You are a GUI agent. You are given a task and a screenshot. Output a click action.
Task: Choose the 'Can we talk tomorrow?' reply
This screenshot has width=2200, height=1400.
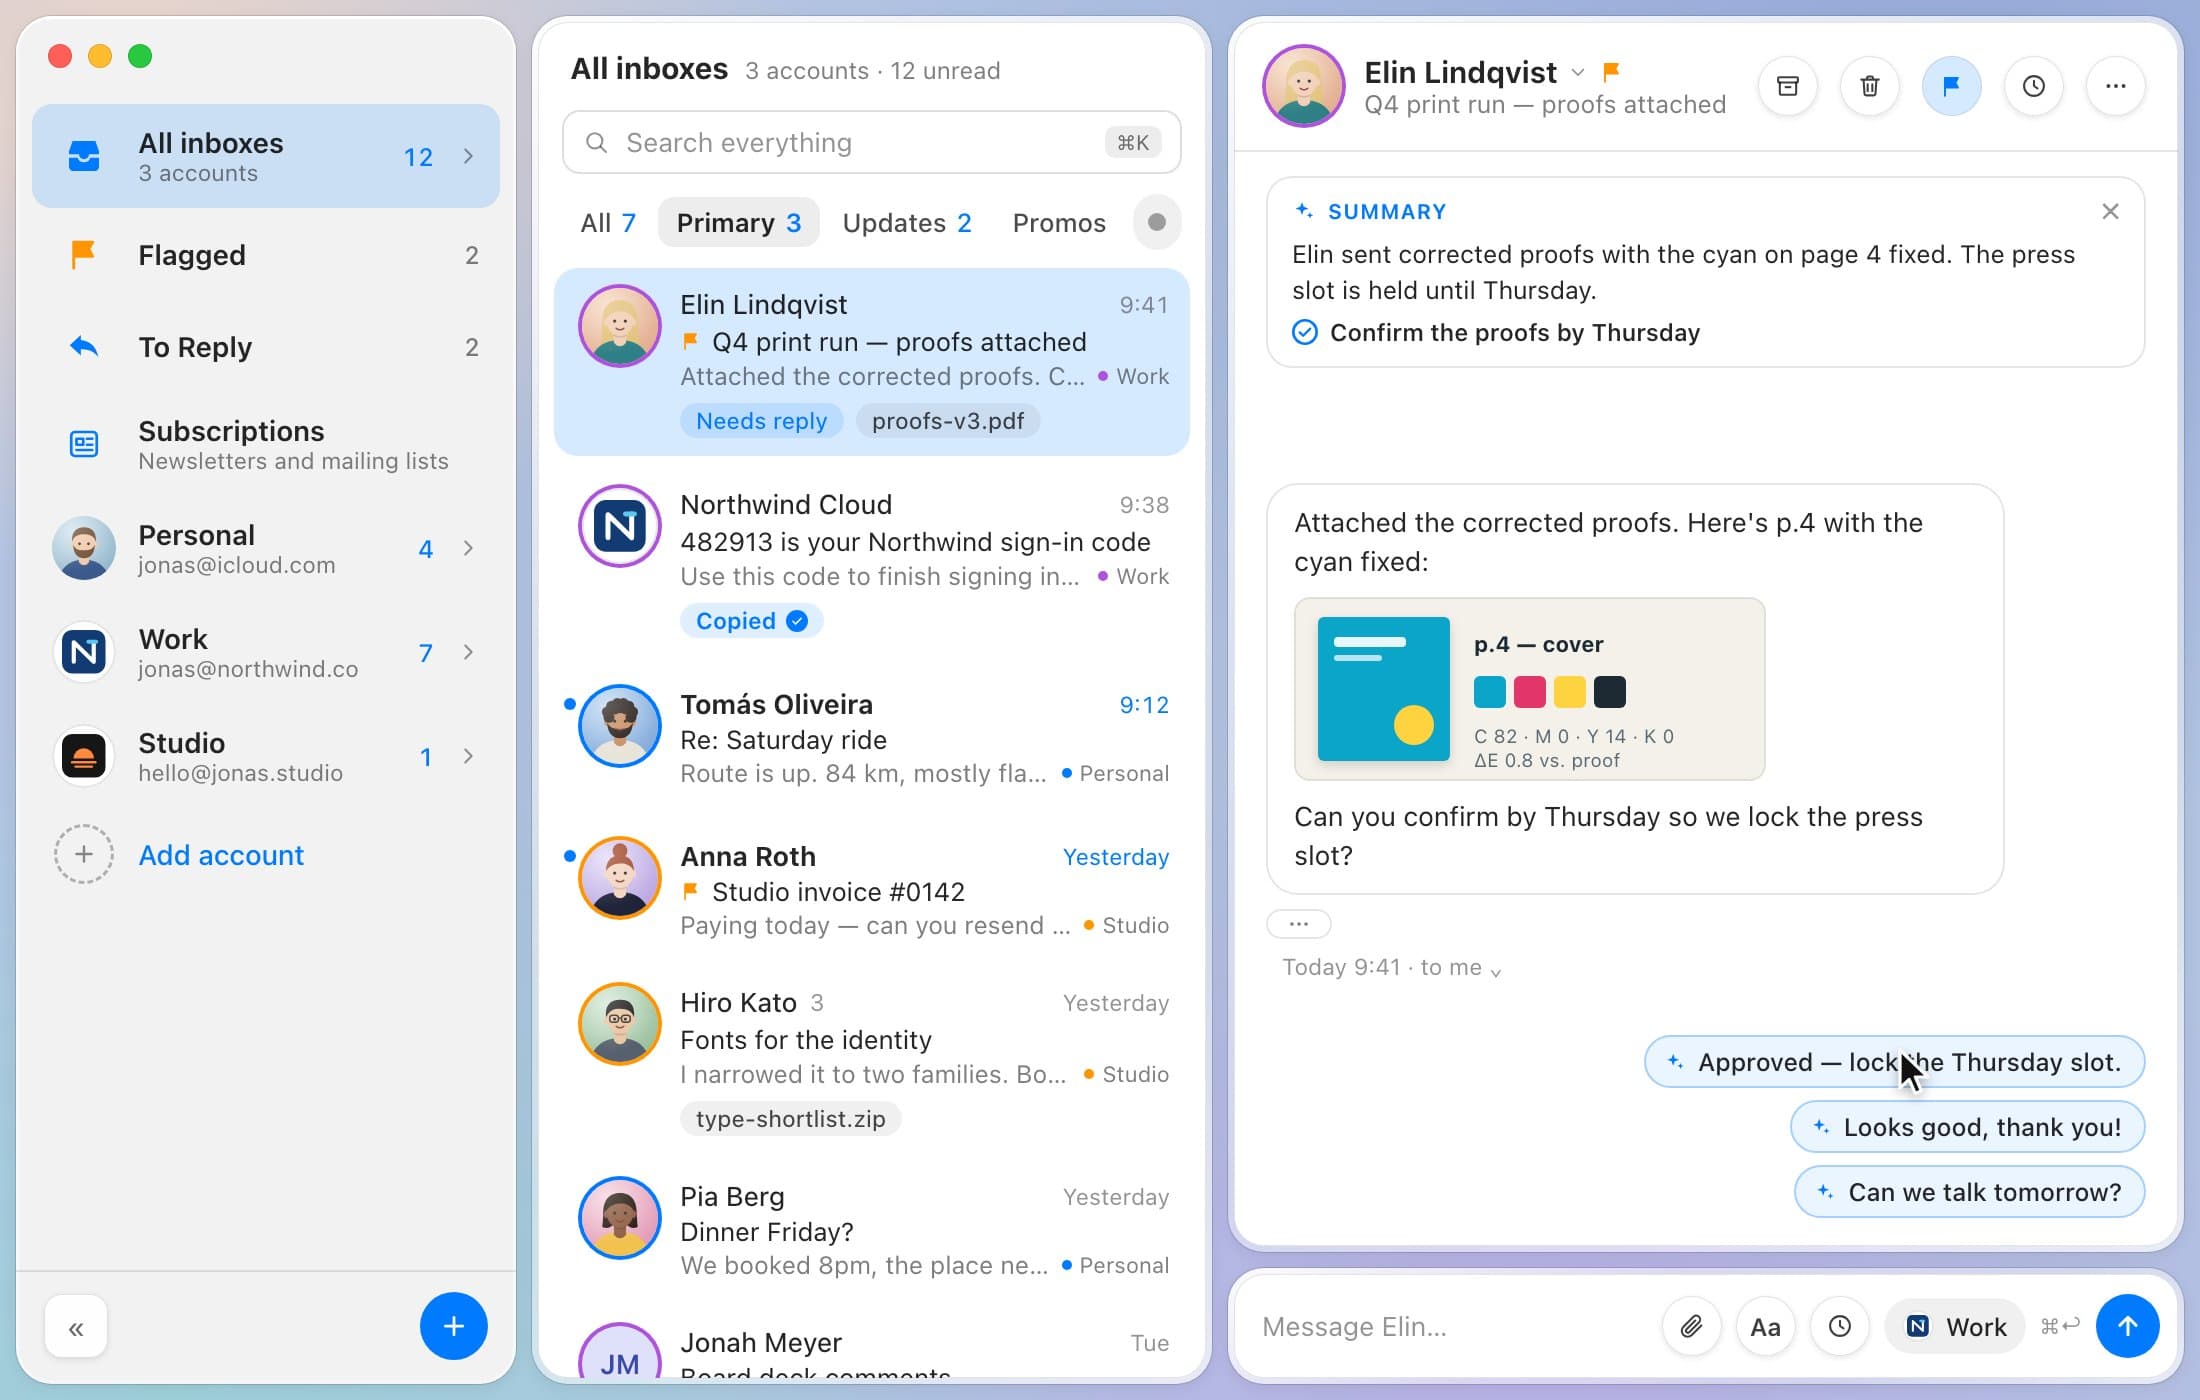[1969, 1192]
